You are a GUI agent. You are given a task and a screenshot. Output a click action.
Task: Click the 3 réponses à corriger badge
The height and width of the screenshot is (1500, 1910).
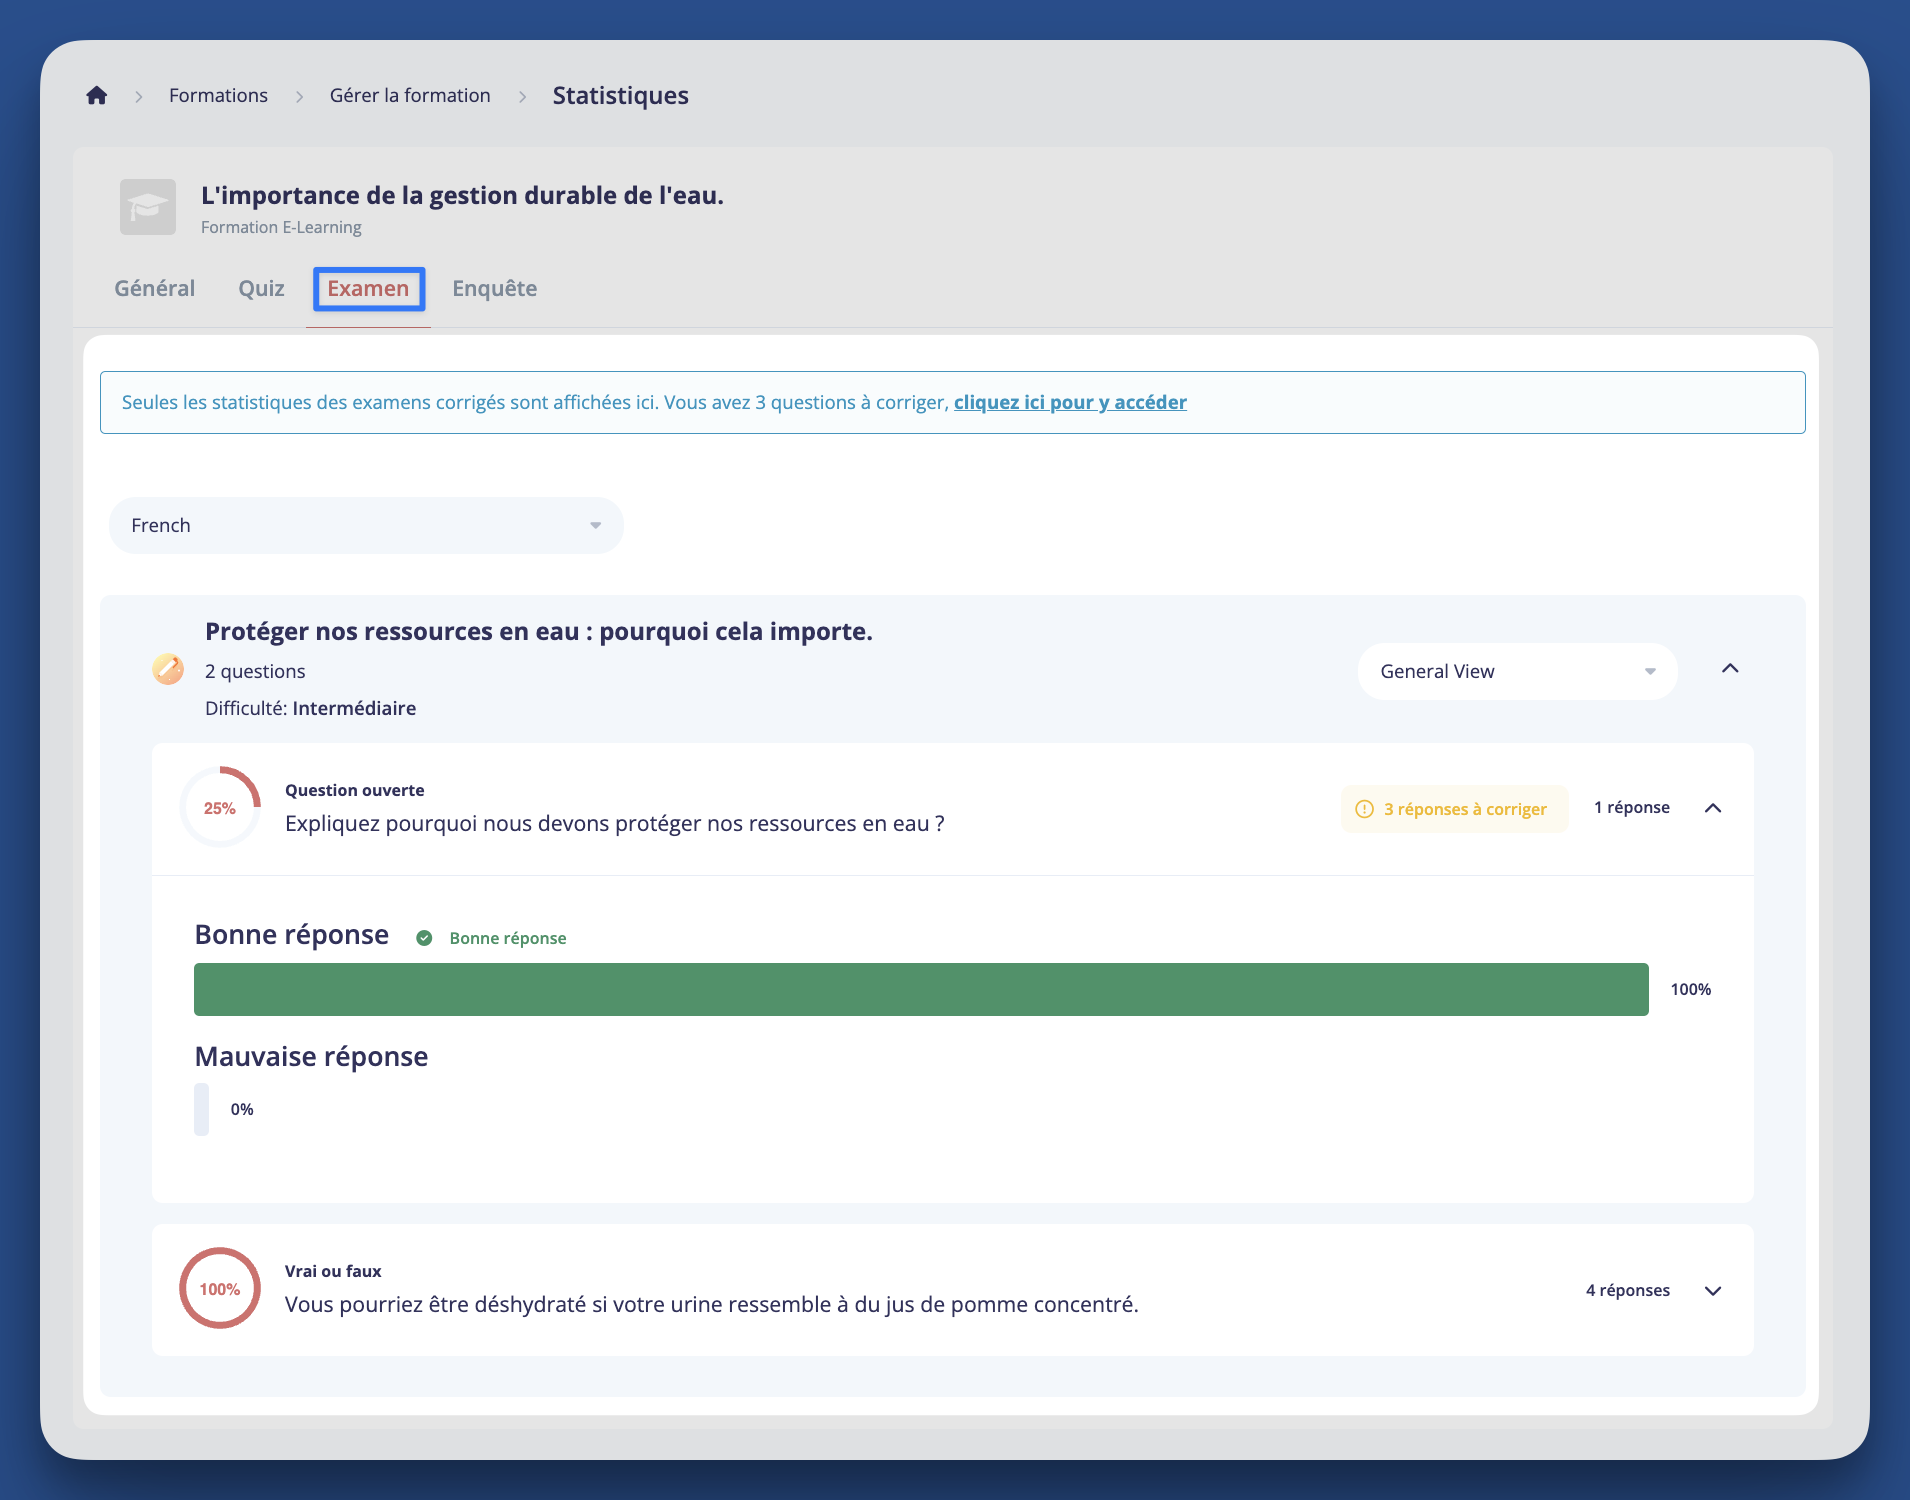[1455, 809]
